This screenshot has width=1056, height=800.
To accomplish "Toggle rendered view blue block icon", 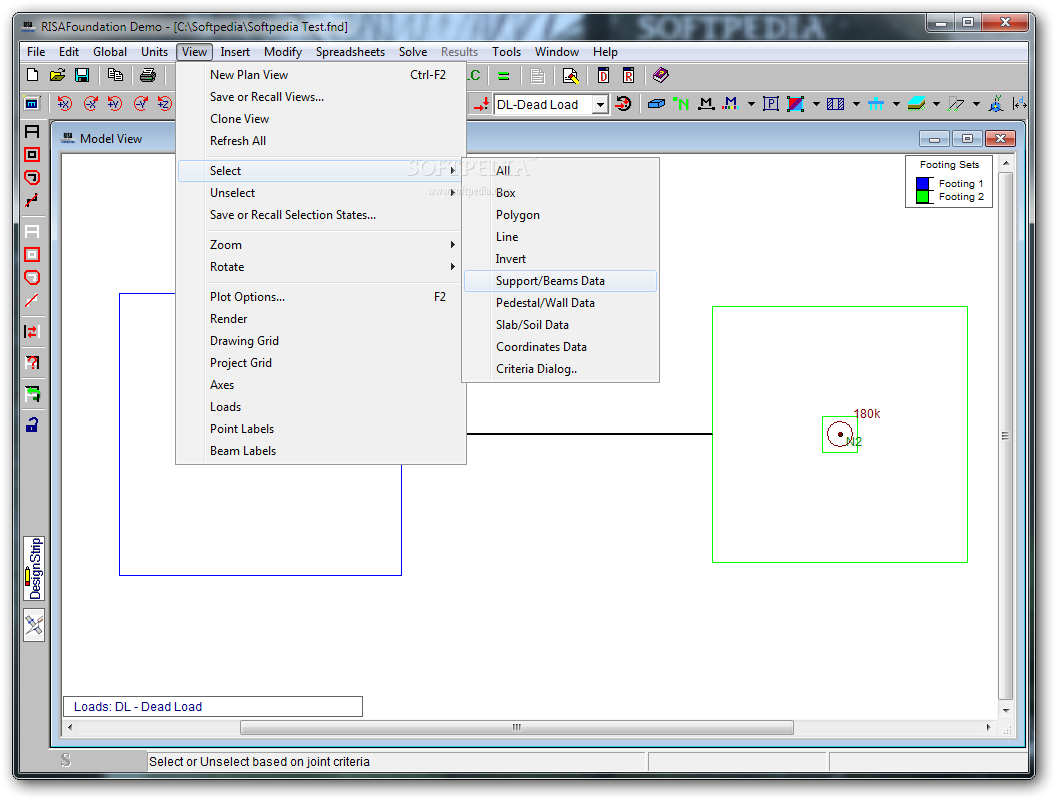I will point(656,104).
